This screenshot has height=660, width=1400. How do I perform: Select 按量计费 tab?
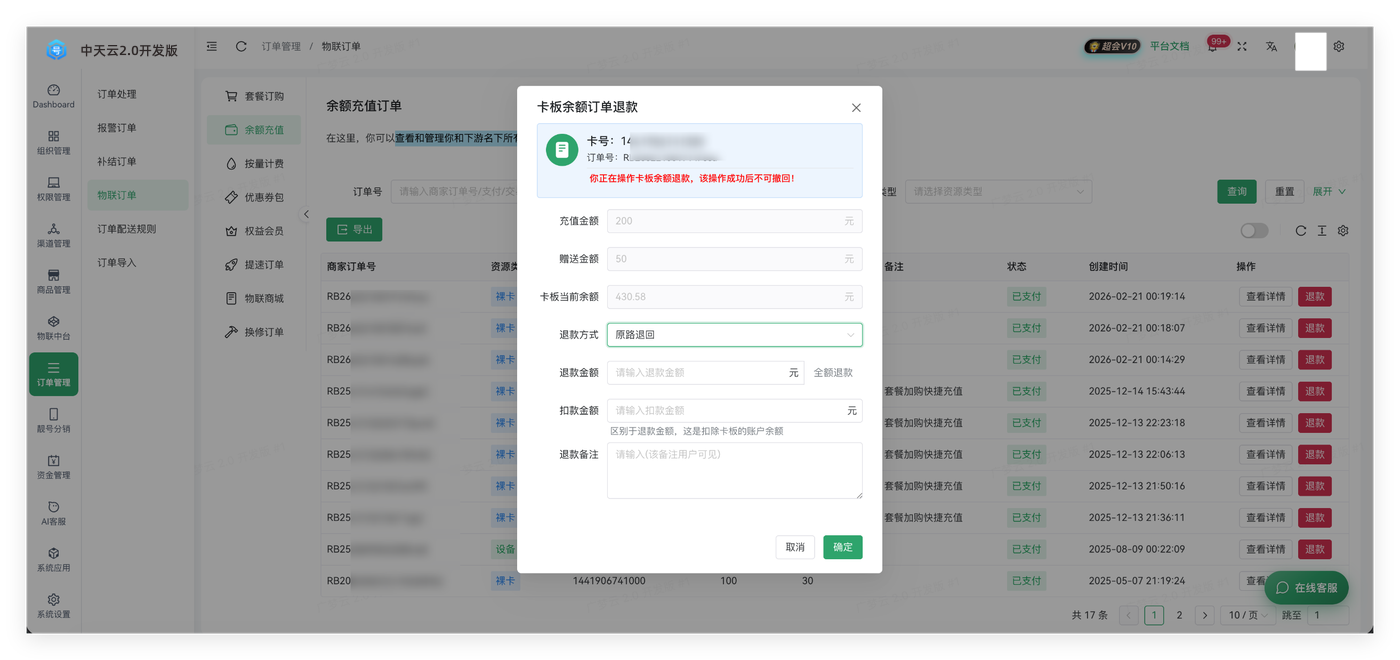tap(254, 163)
